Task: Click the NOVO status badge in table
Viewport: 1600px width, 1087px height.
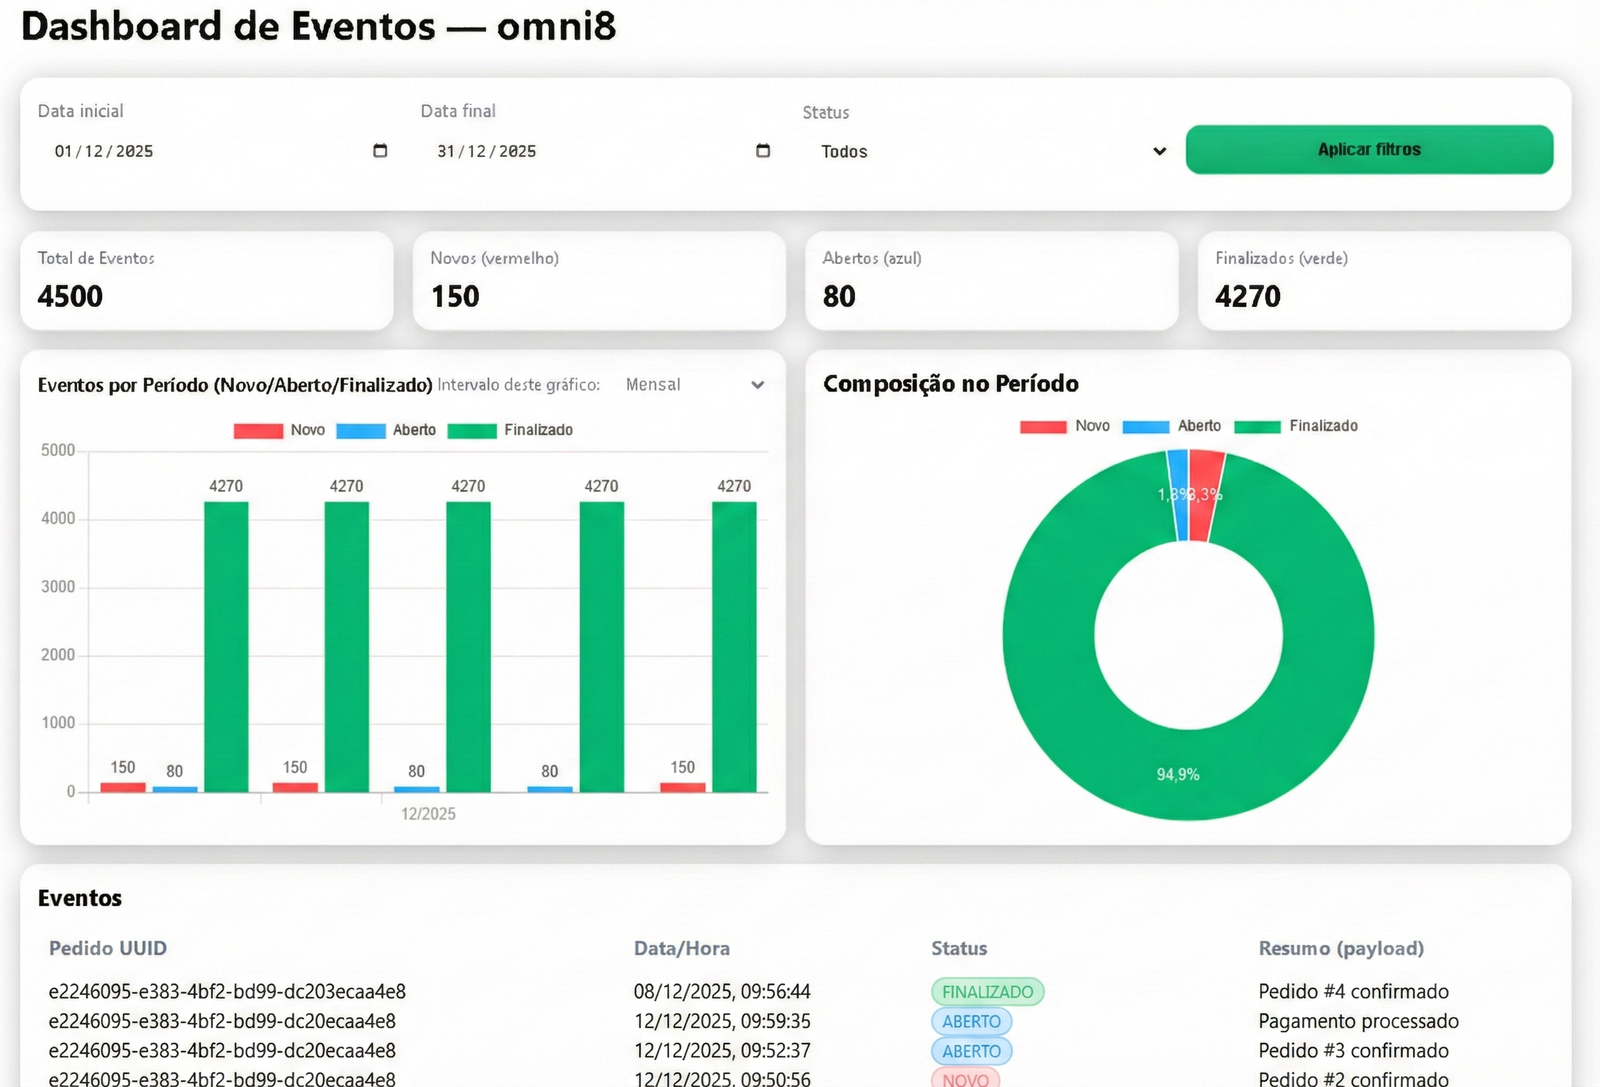Action: [x=965, y=1079]
